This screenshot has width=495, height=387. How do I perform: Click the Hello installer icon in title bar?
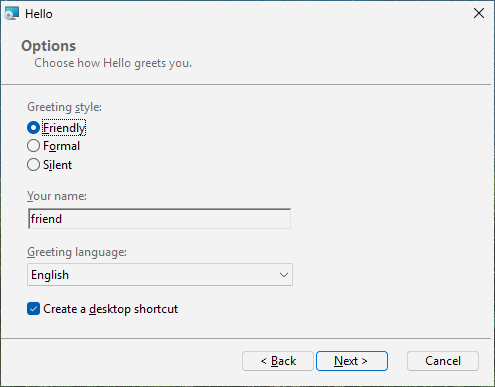pos(11,13)
